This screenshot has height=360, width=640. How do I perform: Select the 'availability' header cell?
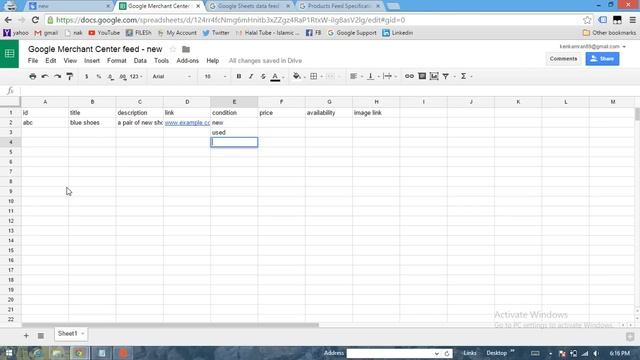click(x=329, y=113)
